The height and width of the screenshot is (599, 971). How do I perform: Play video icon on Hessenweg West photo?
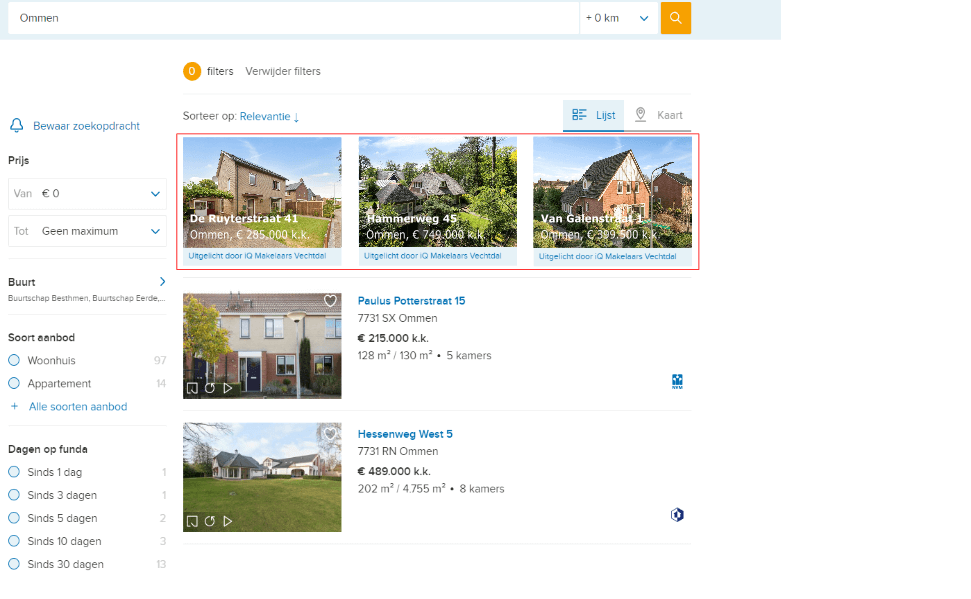click(x=228, y=522)
